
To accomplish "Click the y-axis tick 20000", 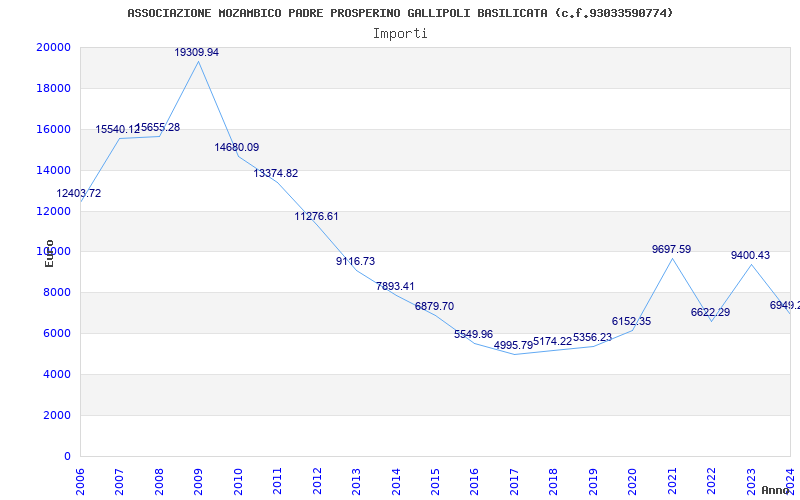I will (x=54, y=47).
